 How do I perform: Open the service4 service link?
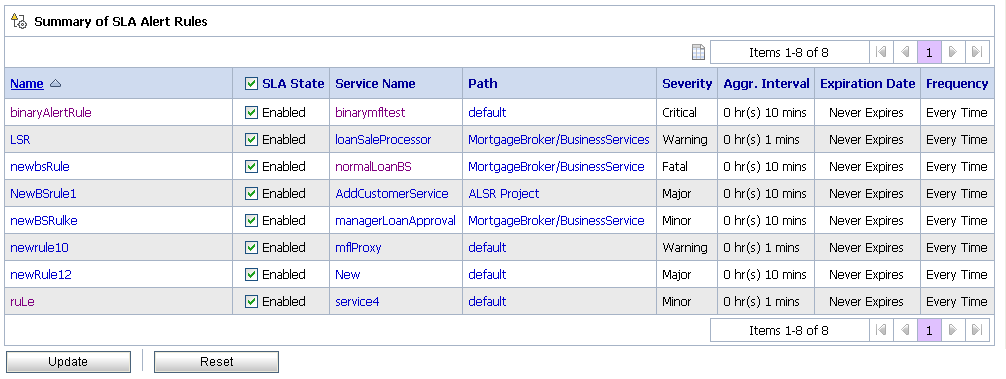point(357,301)
